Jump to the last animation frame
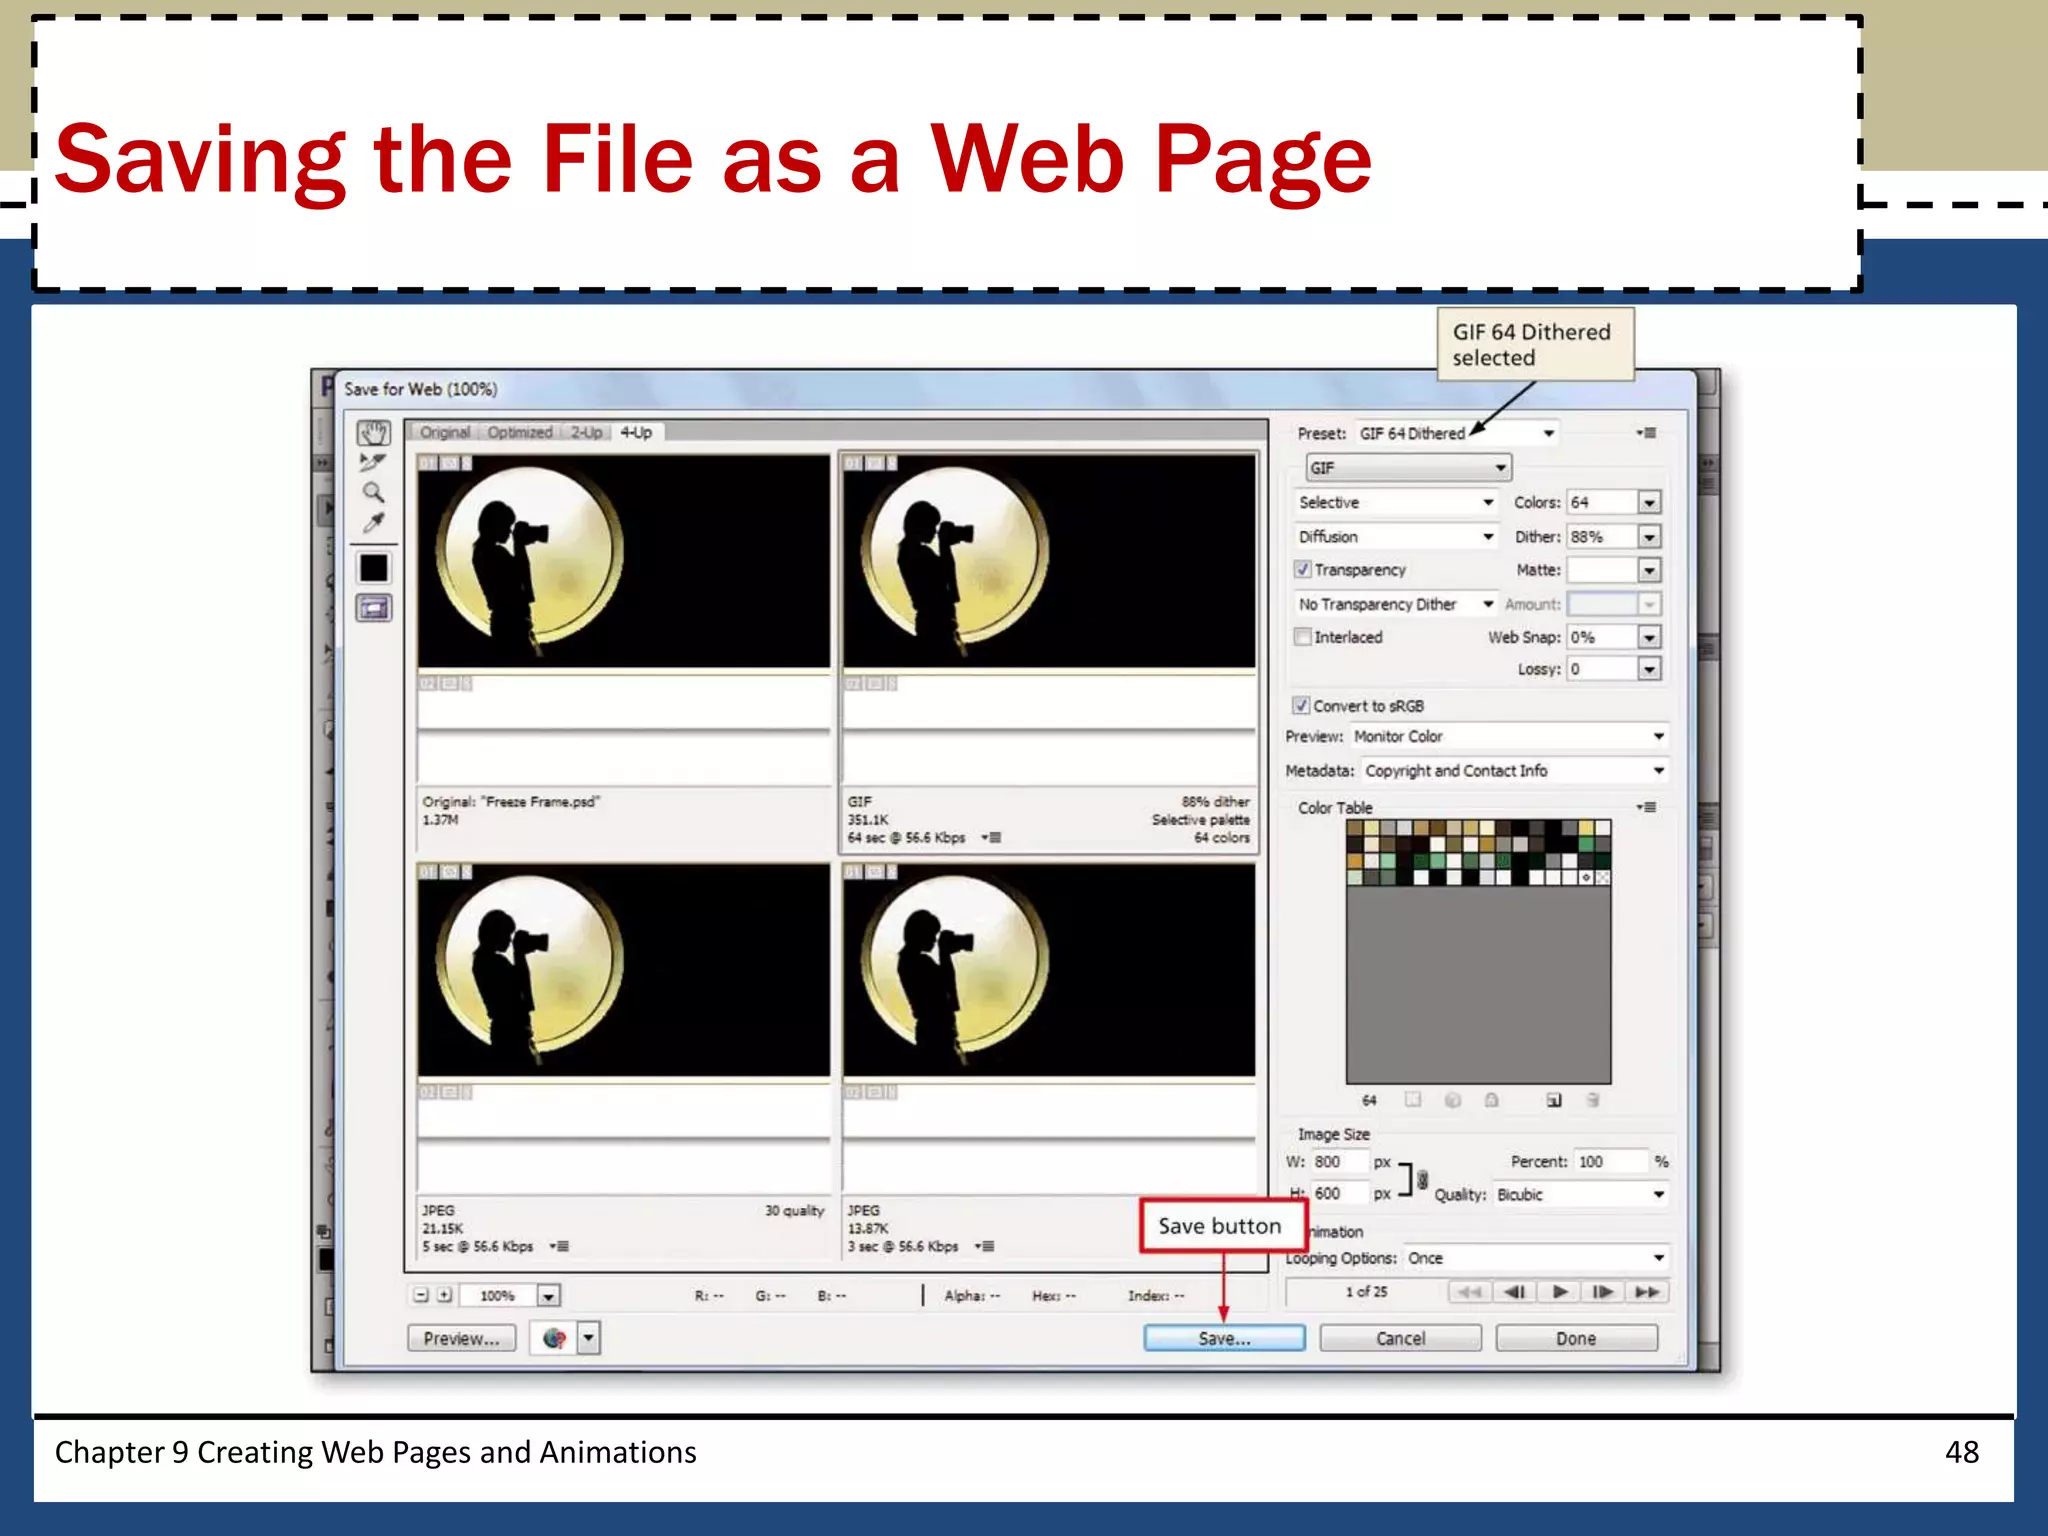This screenshot has height=1536, width=2048. tap(1646, 1292)
